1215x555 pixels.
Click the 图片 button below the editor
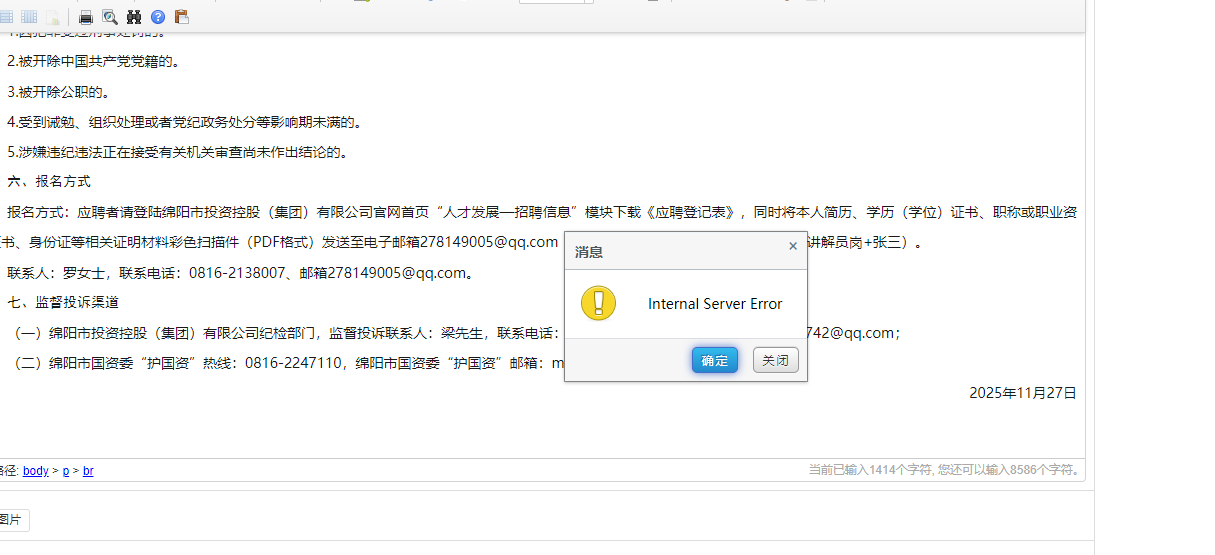[11, 519]
